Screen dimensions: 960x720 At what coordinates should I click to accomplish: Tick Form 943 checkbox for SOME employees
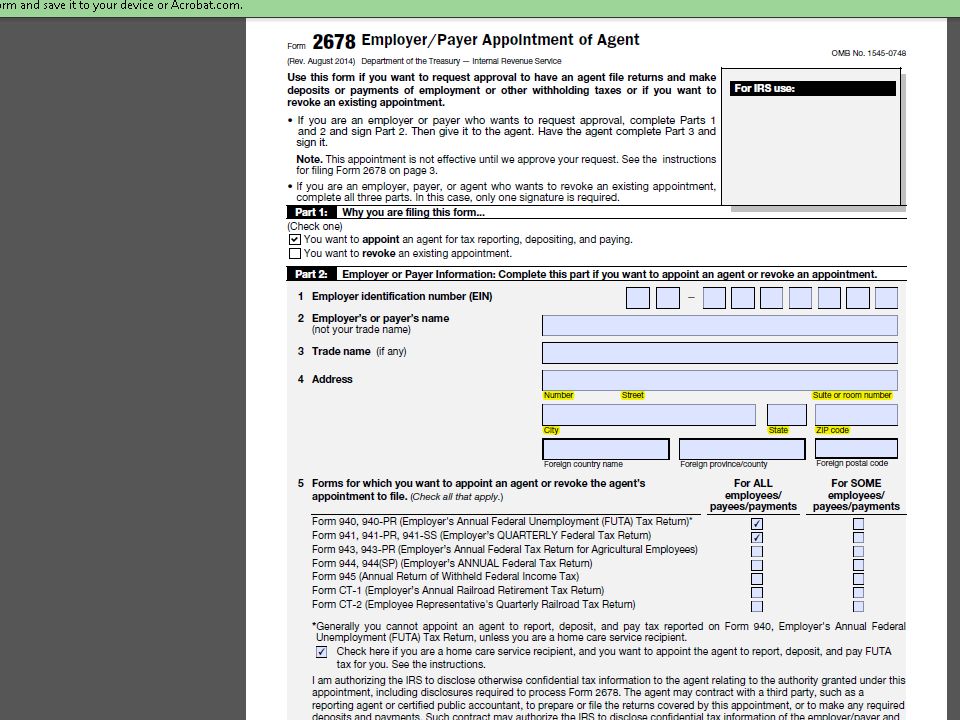[858, 551]
